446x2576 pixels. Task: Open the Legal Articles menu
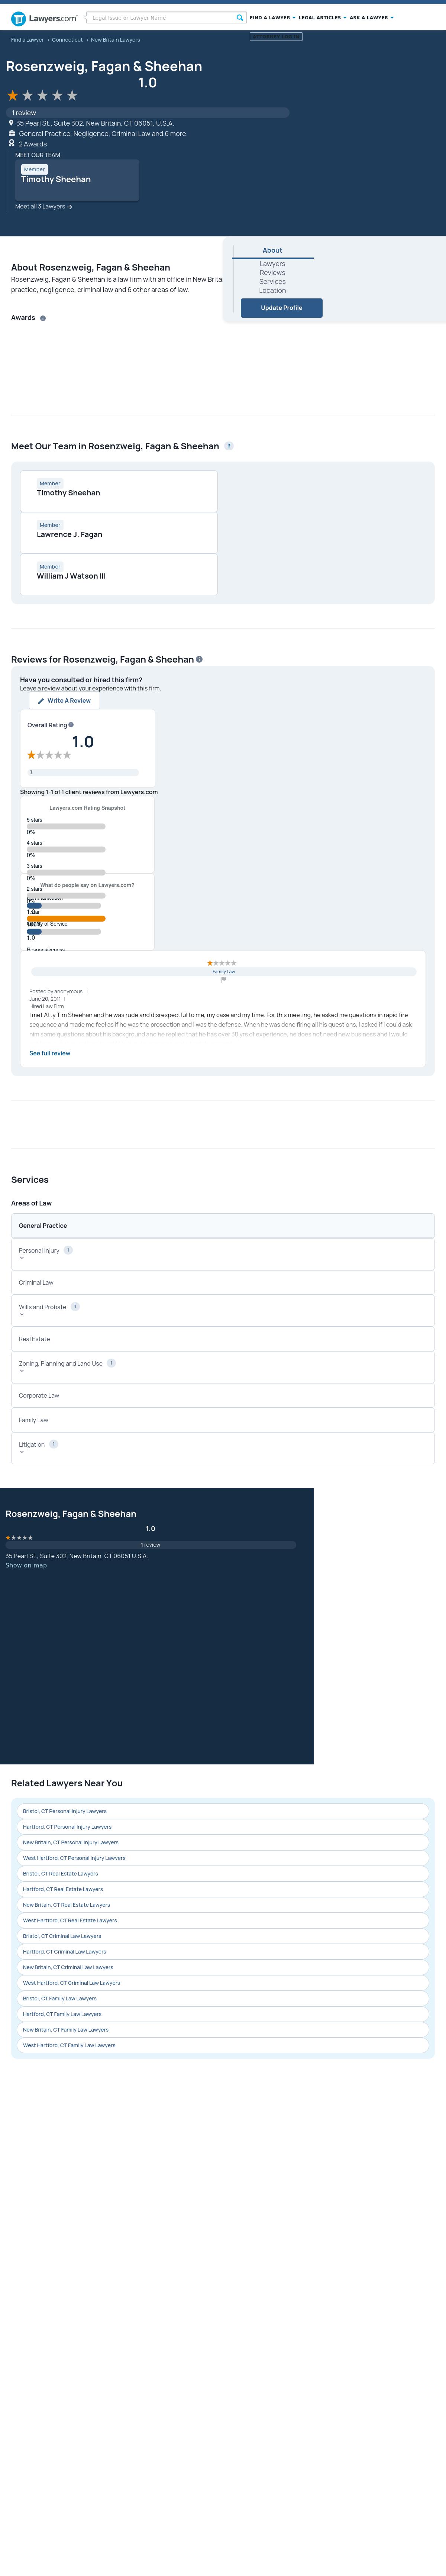[322, 18]
